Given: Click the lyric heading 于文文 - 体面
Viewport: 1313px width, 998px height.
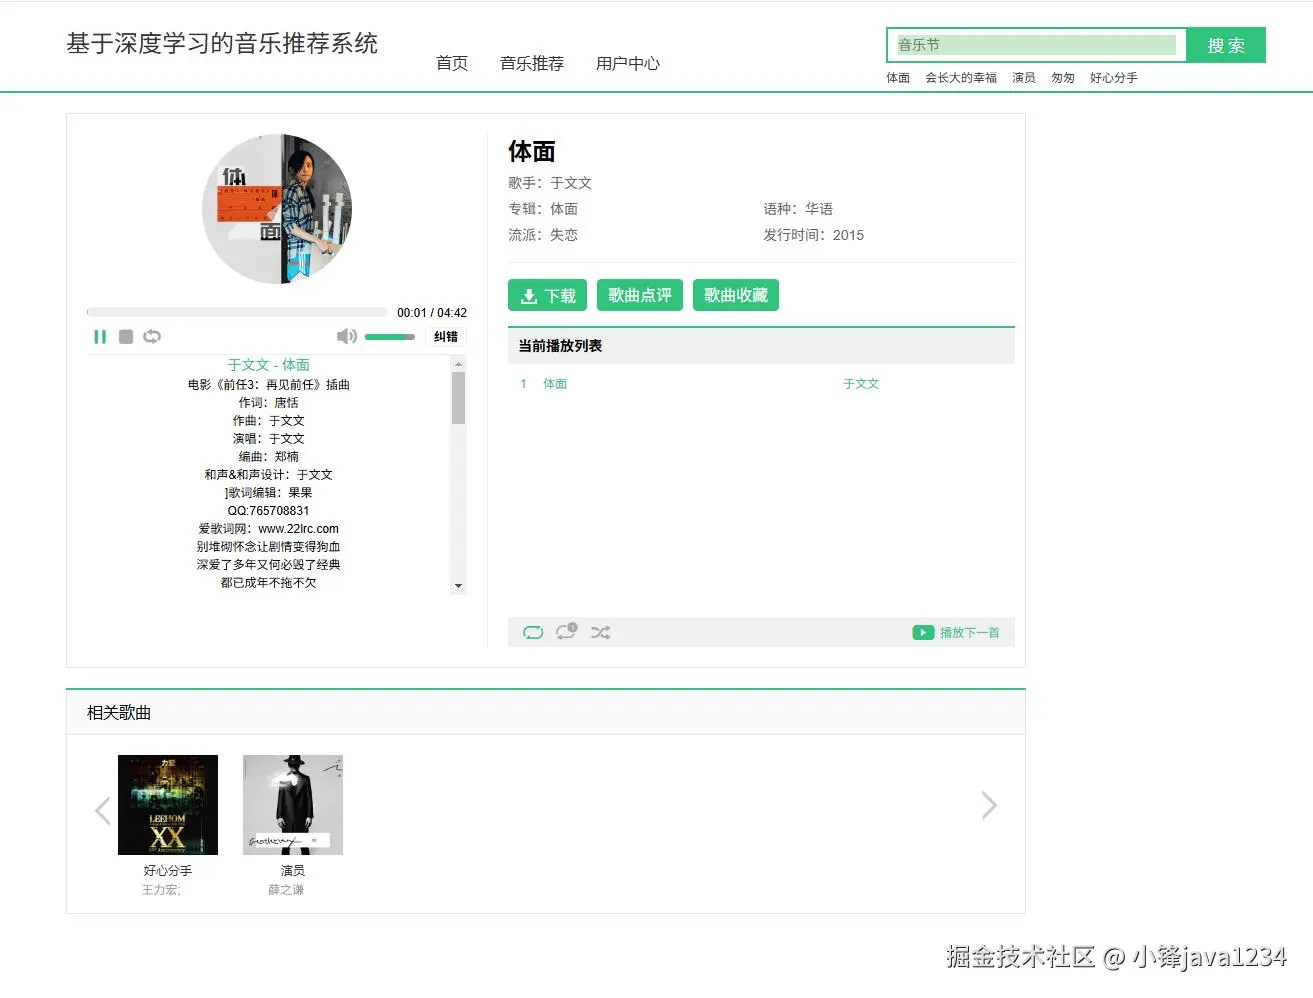Looking at the screenshot, I should (269, 365).
